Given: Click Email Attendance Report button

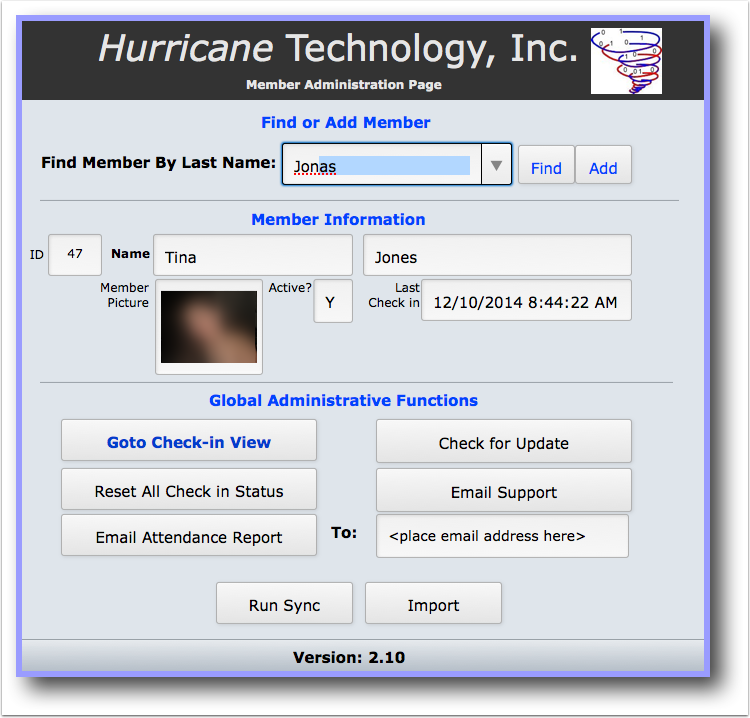Looking at the screenshot, I should pyautogui.click(x=189, y=535).
